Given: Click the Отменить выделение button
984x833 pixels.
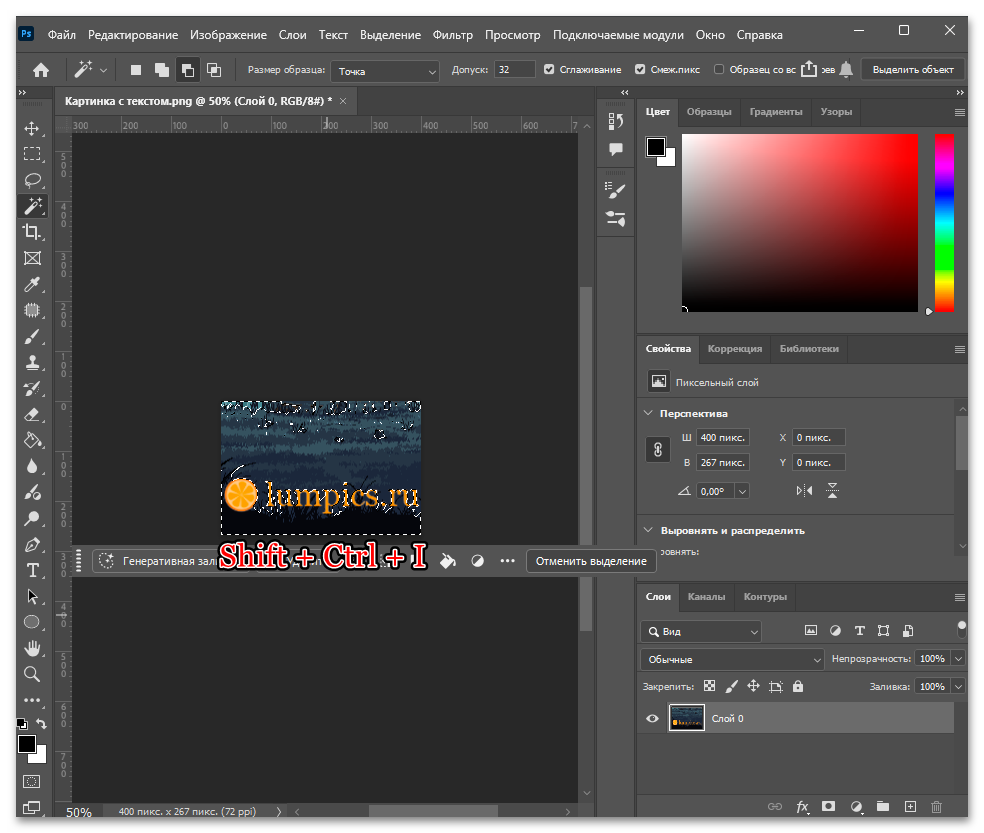Looking at the screenshot, I should tap(591, 561).
